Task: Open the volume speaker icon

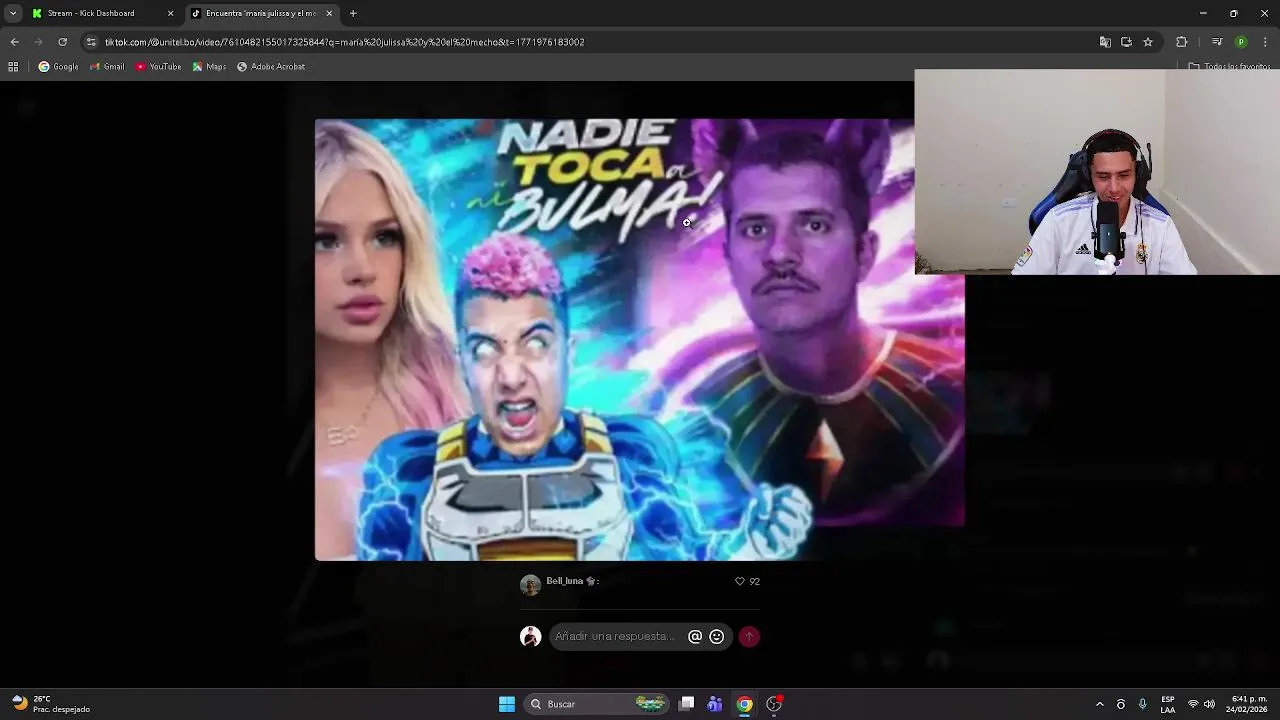Action: (1209, 704)
